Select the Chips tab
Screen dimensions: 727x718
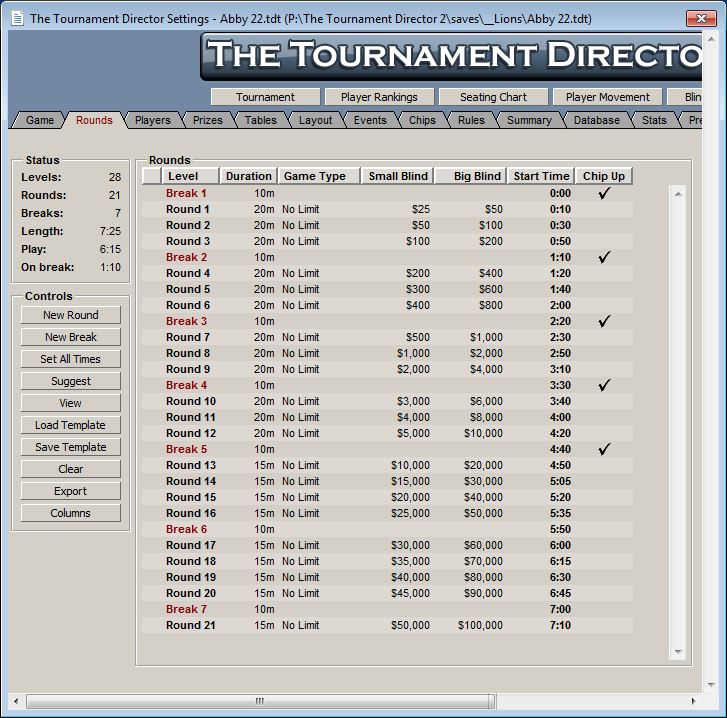[422, 120]
